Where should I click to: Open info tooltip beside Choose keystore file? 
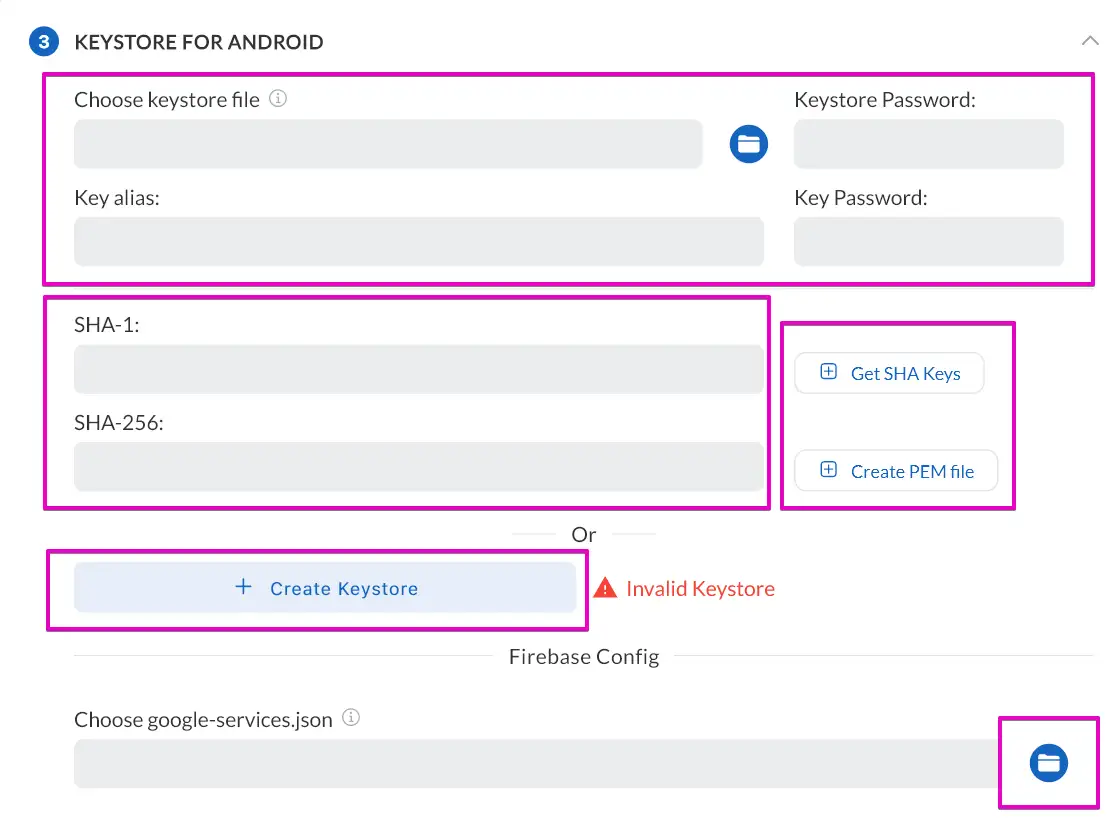(279, 99)
